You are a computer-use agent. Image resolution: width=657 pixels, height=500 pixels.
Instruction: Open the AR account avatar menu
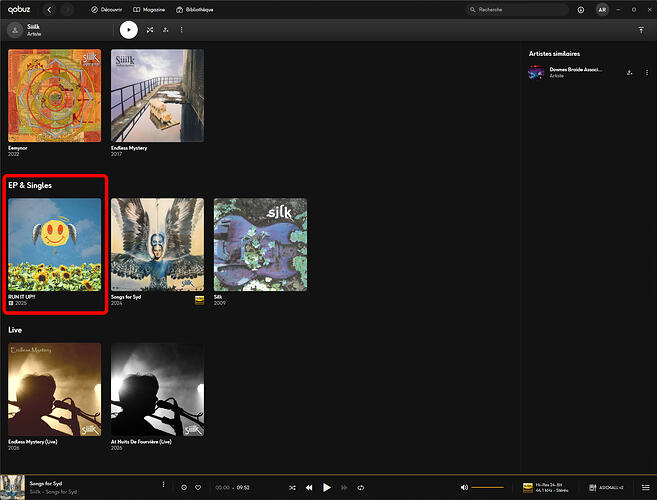602,10
